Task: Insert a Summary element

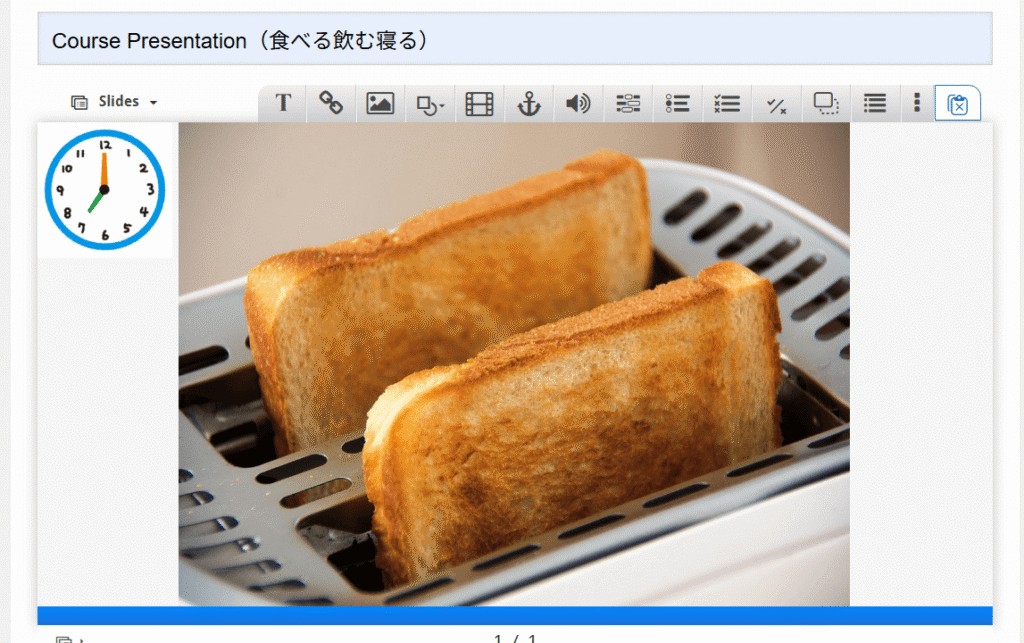Action: (875, 103)
